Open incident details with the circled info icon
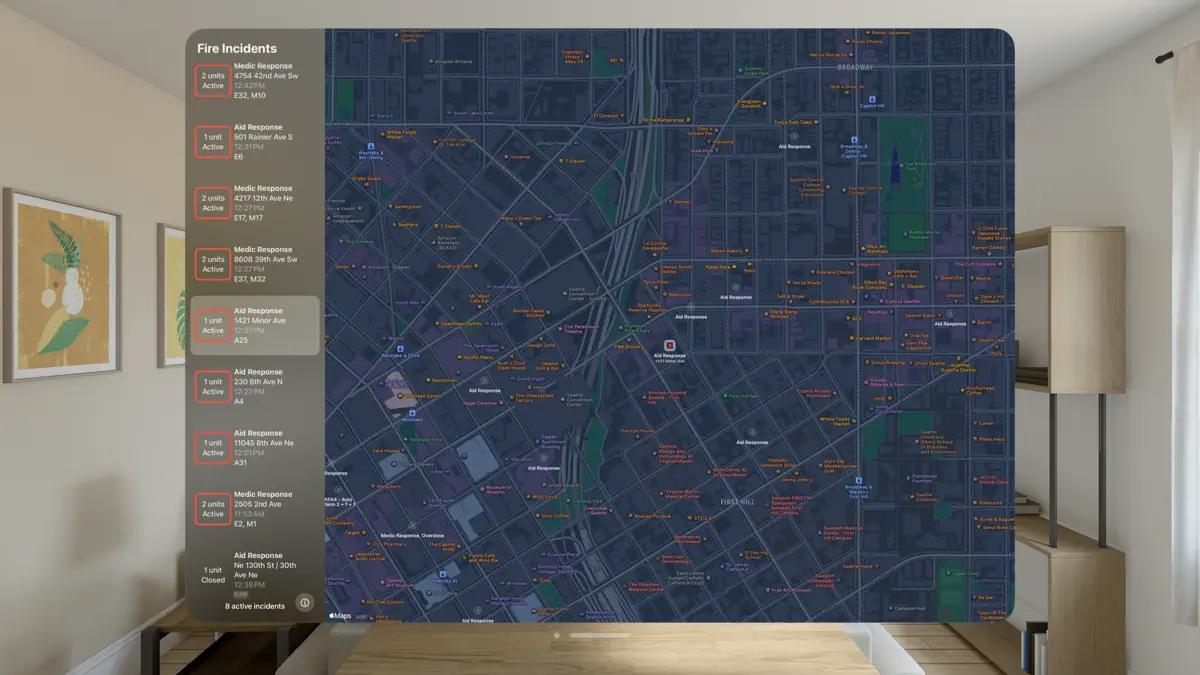 pos(305,604)
